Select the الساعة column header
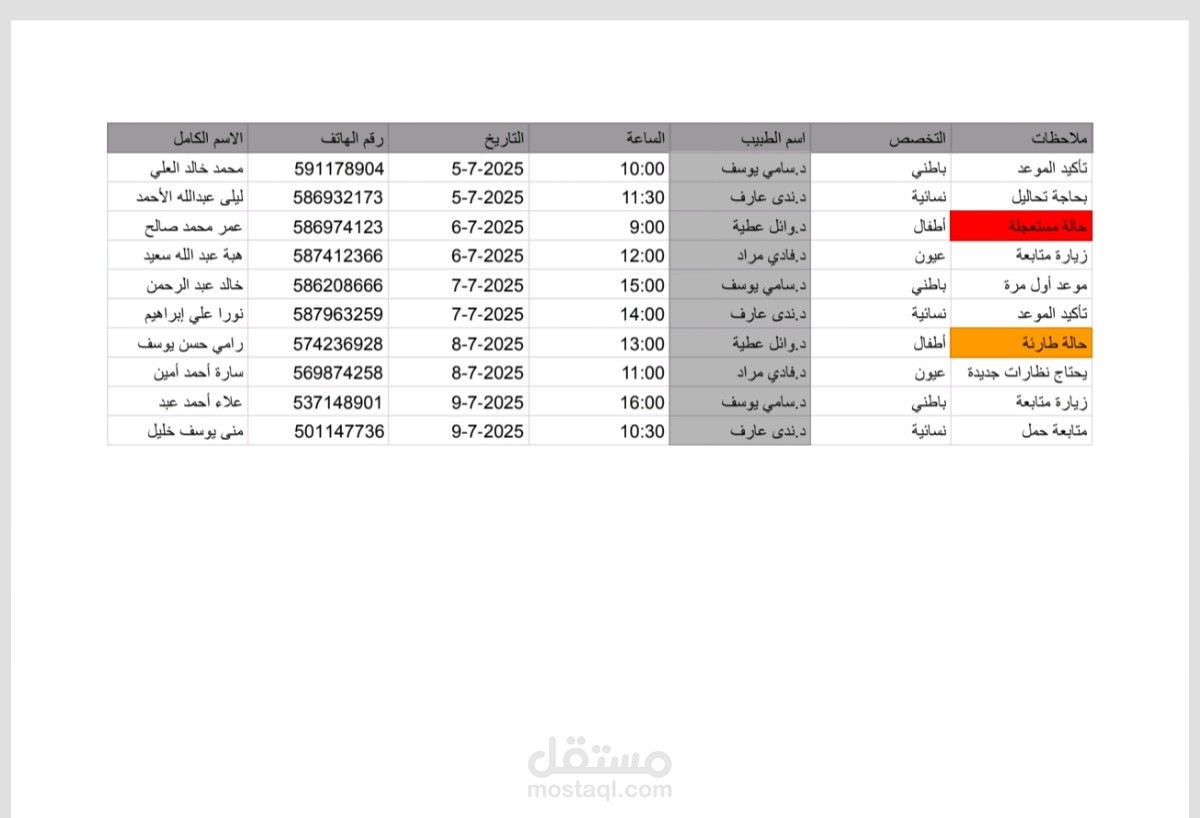The height and width of the screenshot is (818, 1200). pyautogui.click(x=599, y=138)
